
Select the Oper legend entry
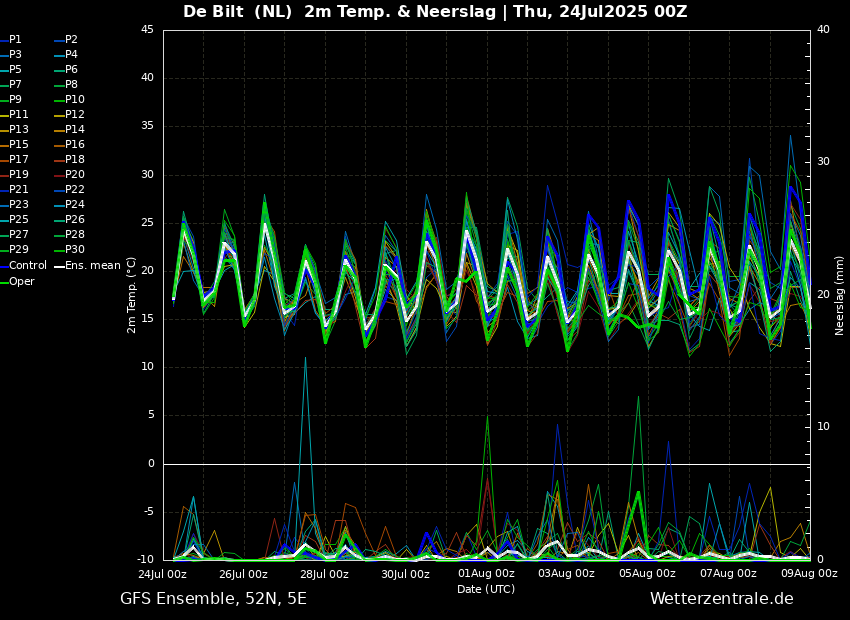[x=21, y=281]
